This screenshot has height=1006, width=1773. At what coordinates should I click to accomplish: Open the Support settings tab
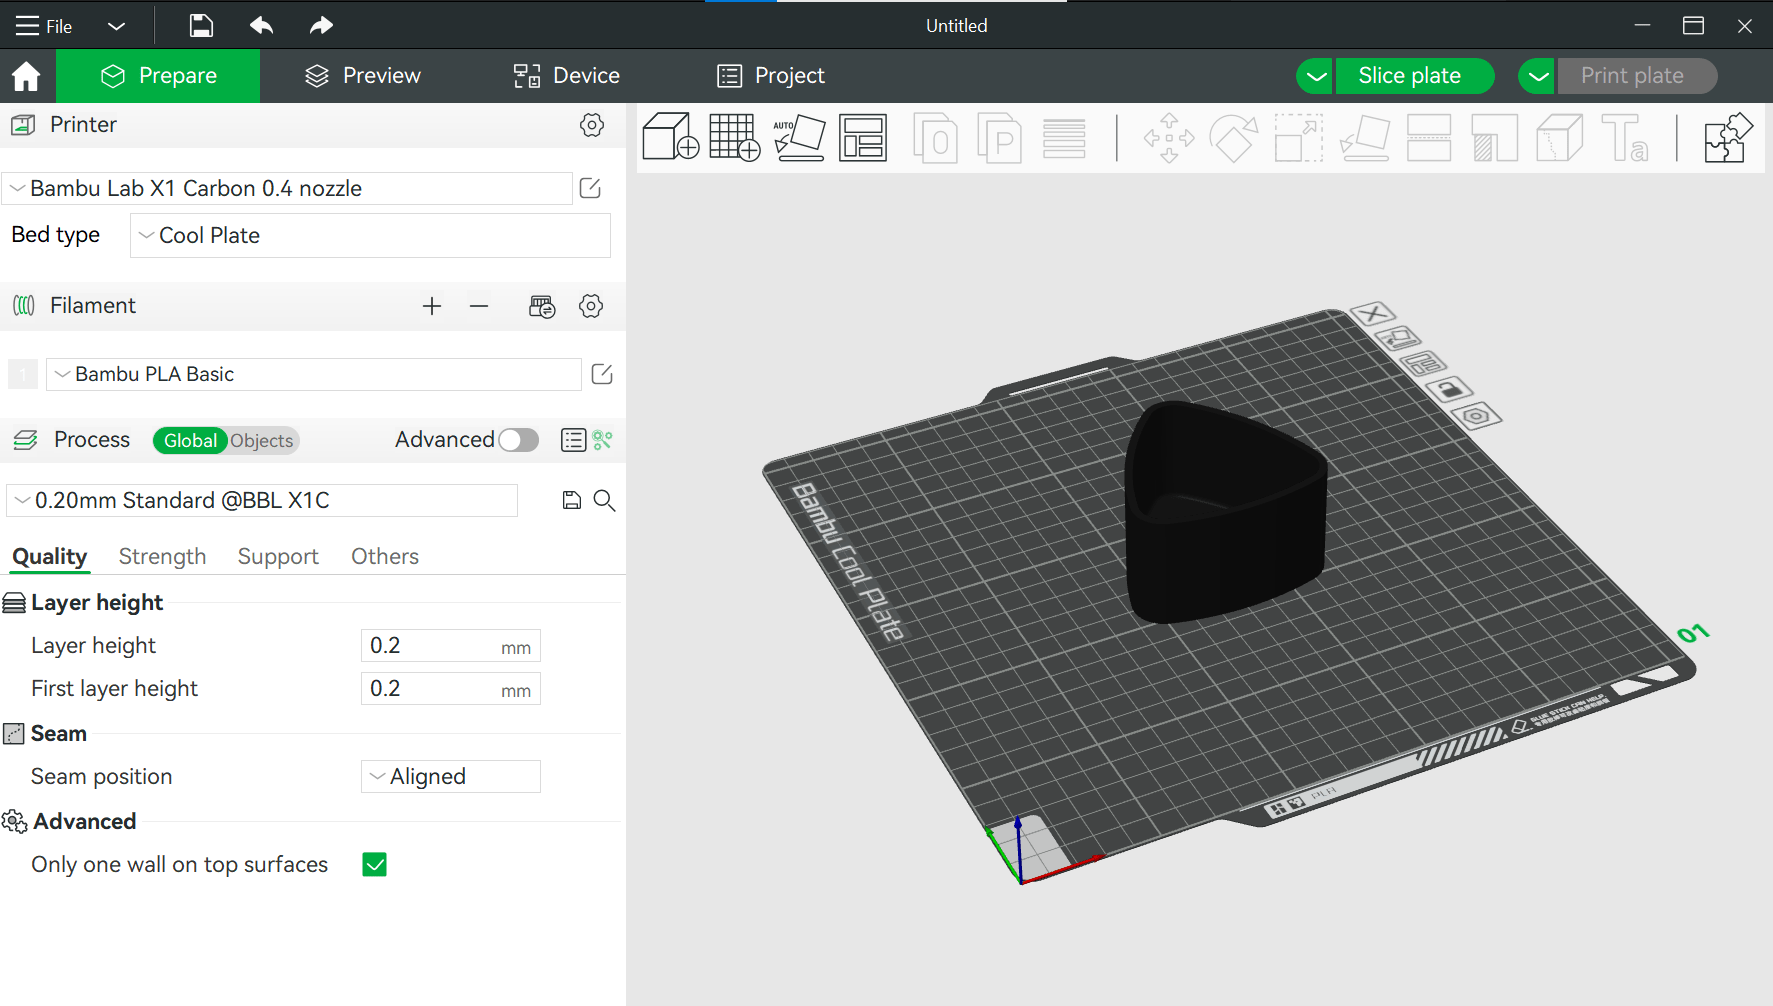pyautogui.click(x=278, y=557)
